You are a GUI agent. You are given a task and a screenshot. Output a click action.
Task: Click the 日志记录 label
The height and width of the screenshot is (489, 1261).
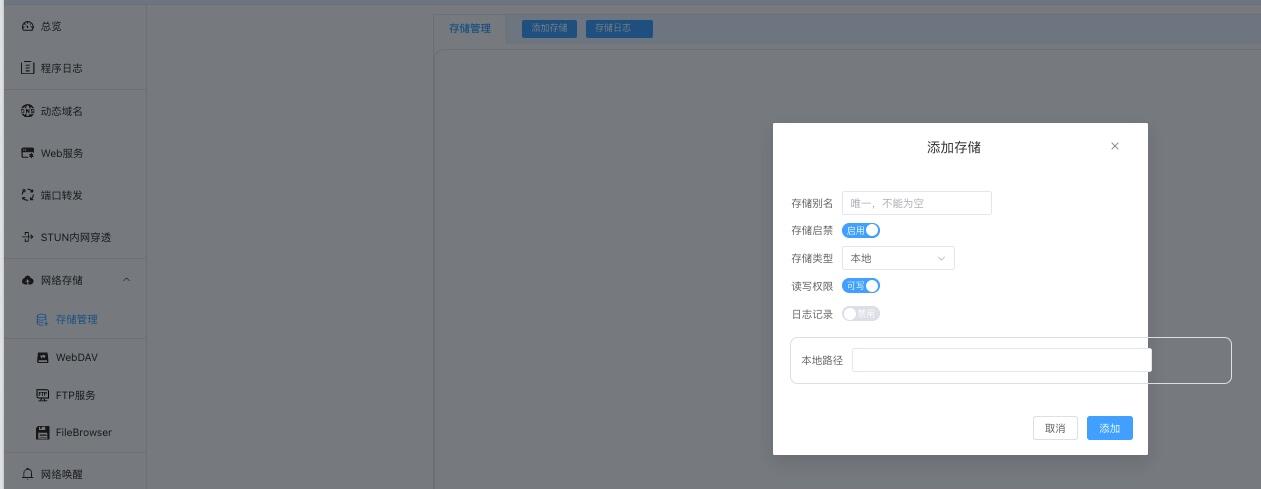(812, 314)
